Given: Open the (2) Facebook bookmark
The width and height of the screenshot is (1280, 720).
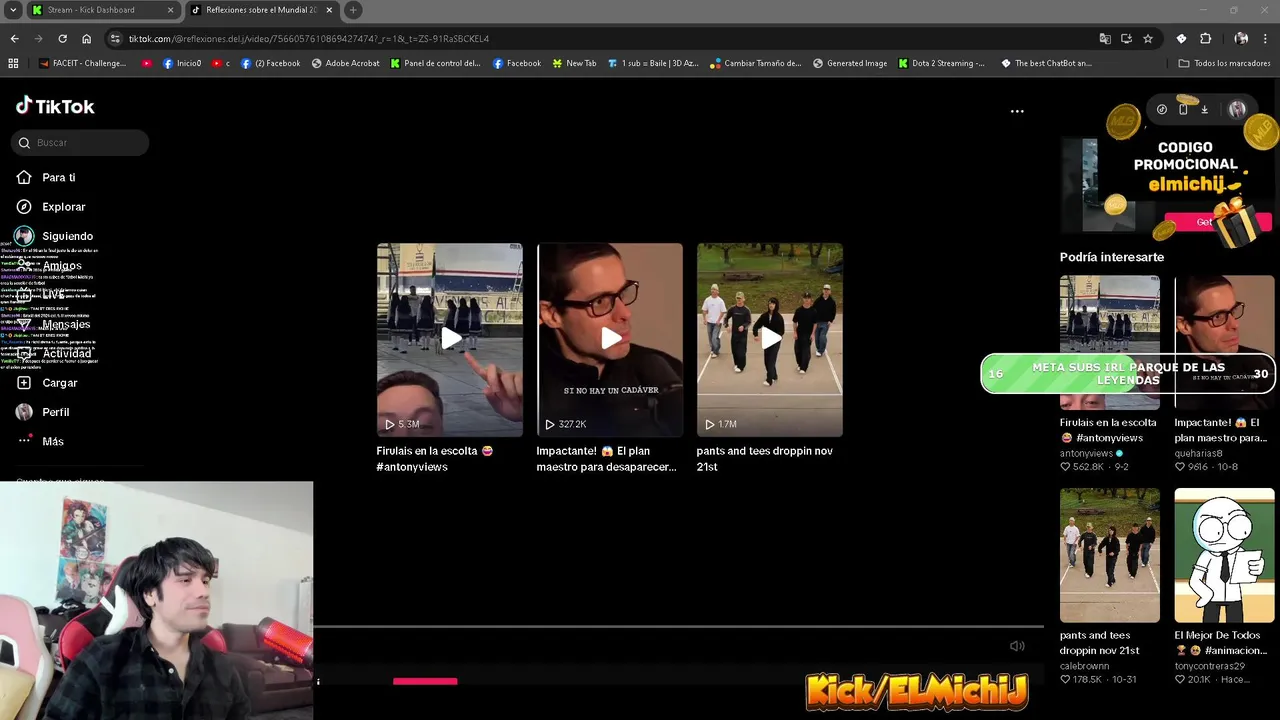Looking at the screenshot, I should (270, 63).
